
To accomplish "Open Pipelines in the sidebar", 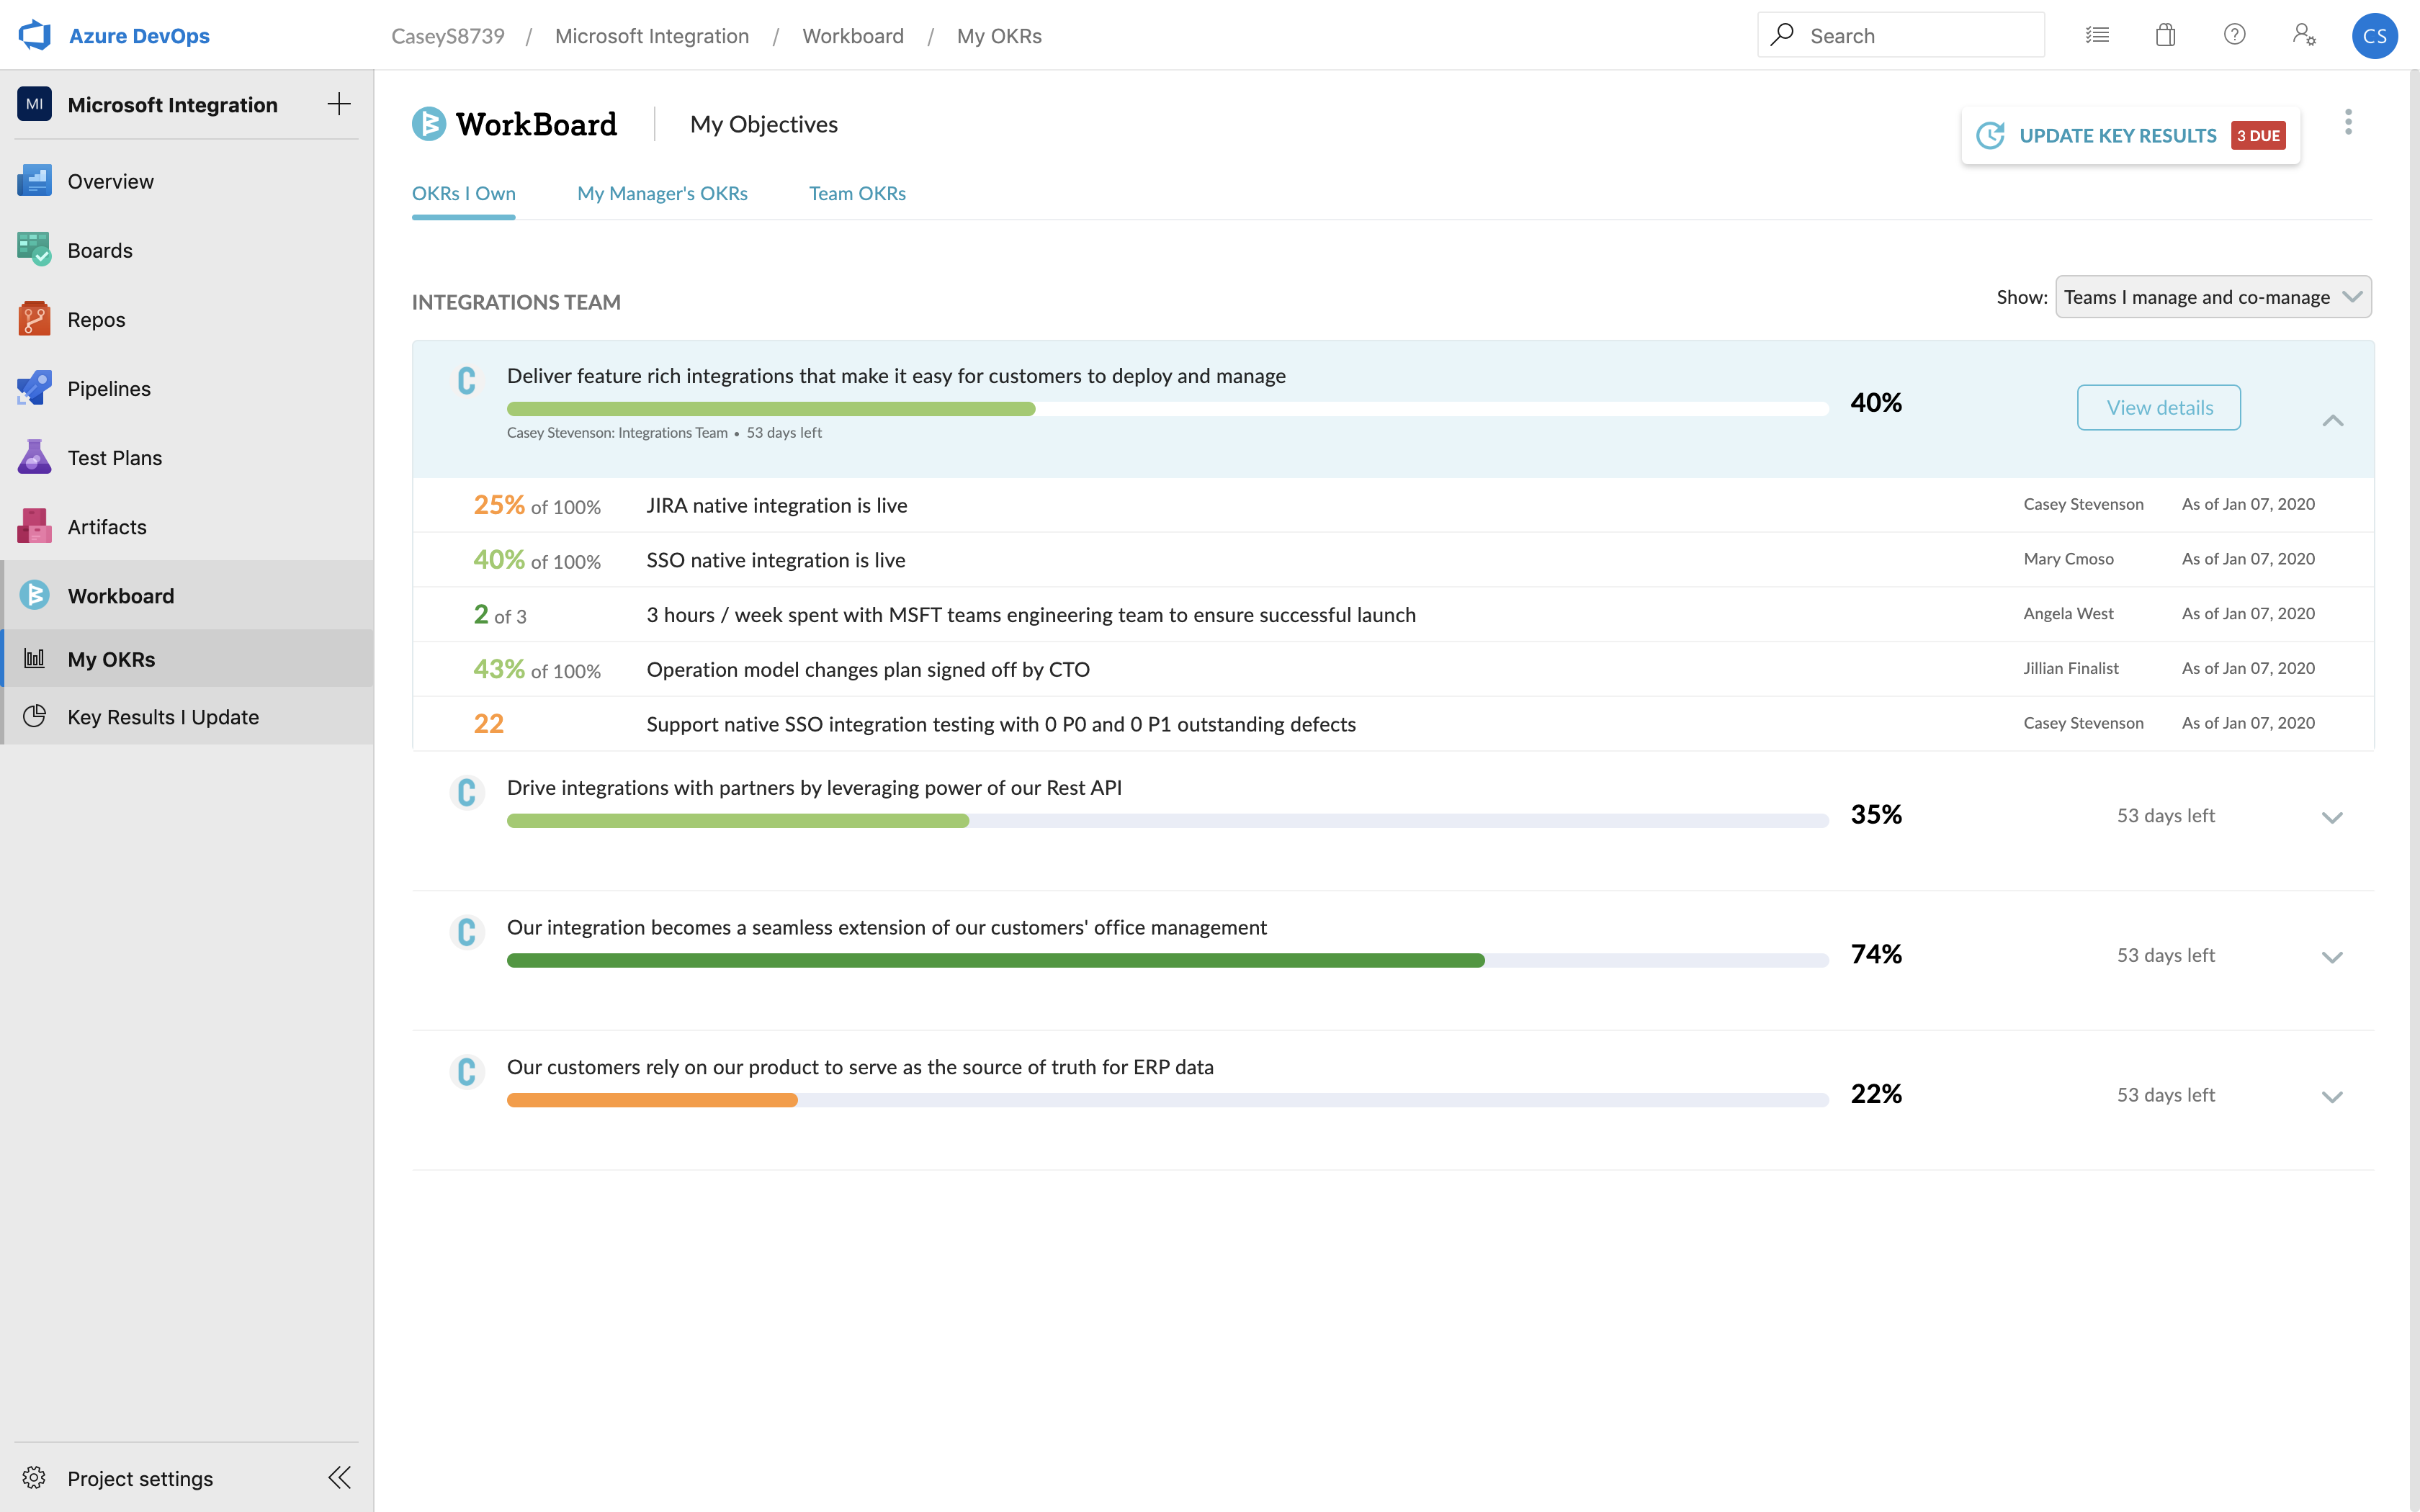I will (x=187, y=388).
